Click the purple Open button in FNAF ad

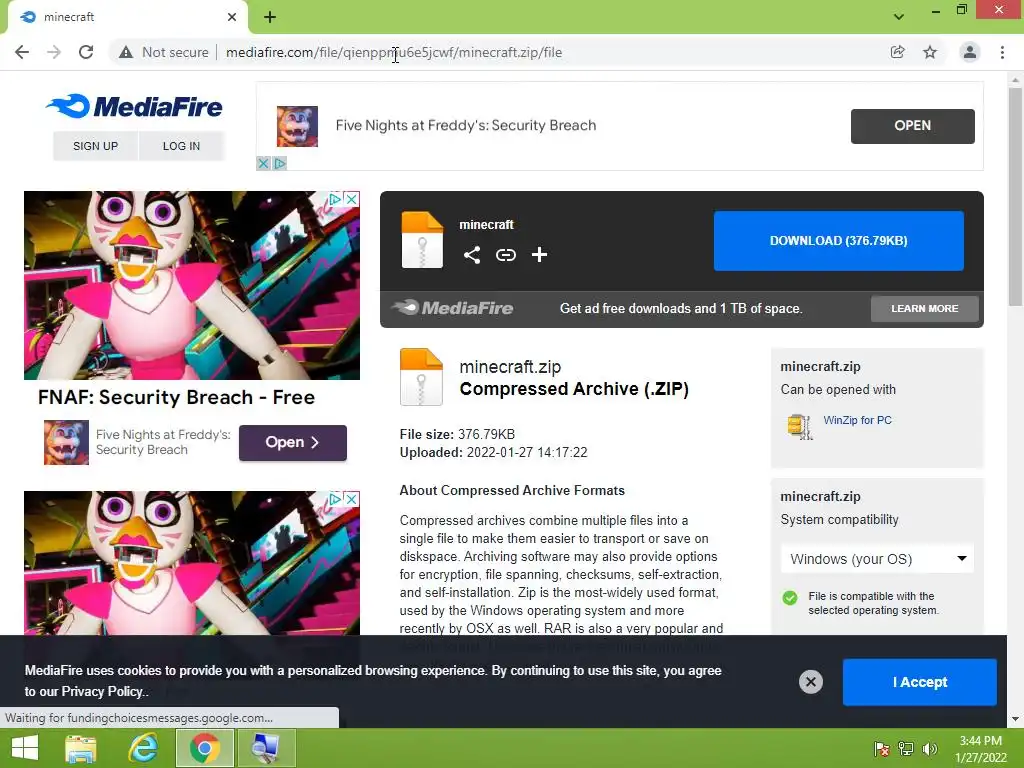293,443
